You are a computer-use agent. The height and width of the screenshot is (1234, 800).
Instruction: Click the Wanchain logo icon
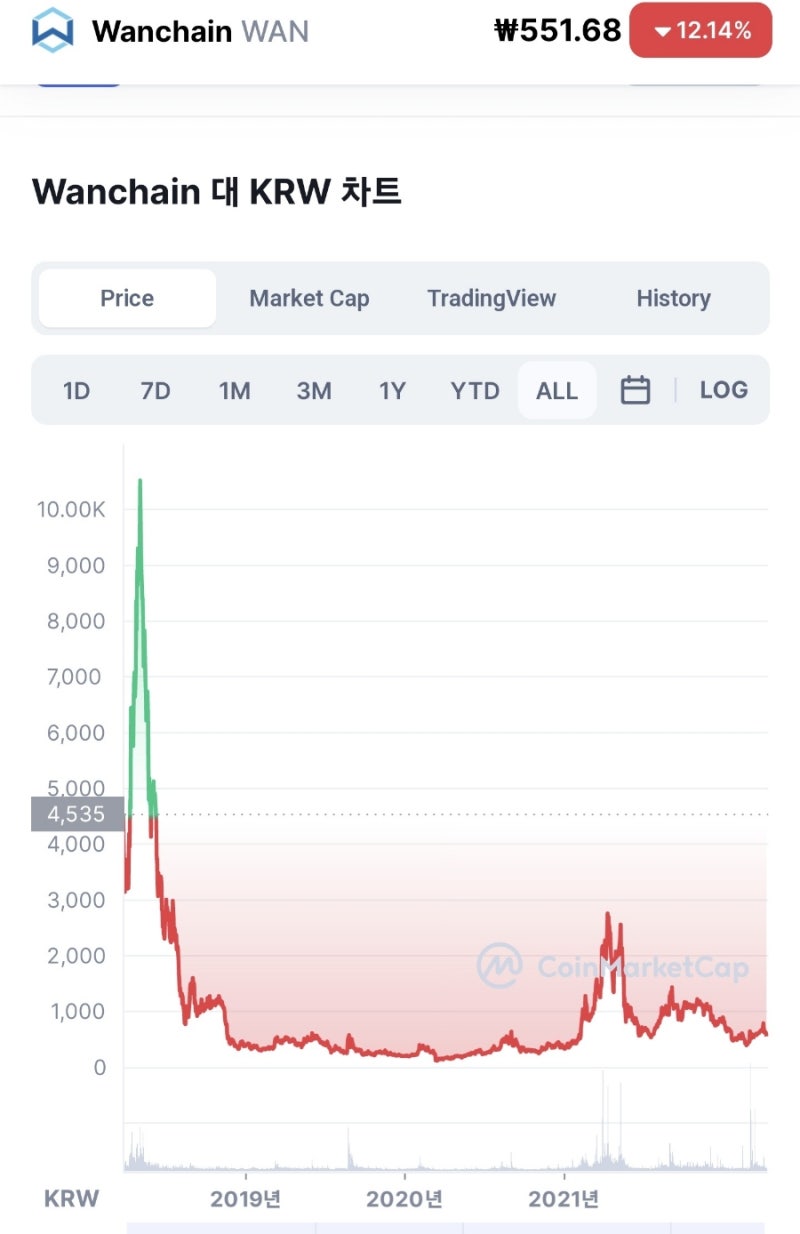pyautogui.click(x=52, y=30)
